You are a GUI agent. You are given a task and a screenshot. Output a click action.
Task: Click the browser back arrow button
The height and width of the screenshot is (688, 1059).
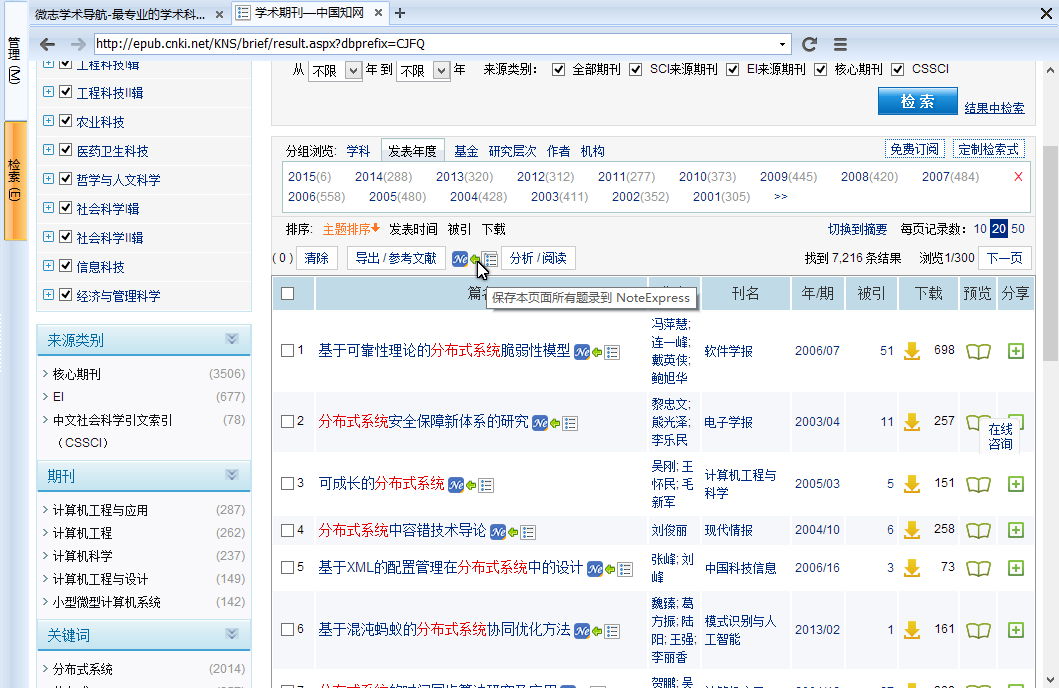47,44
